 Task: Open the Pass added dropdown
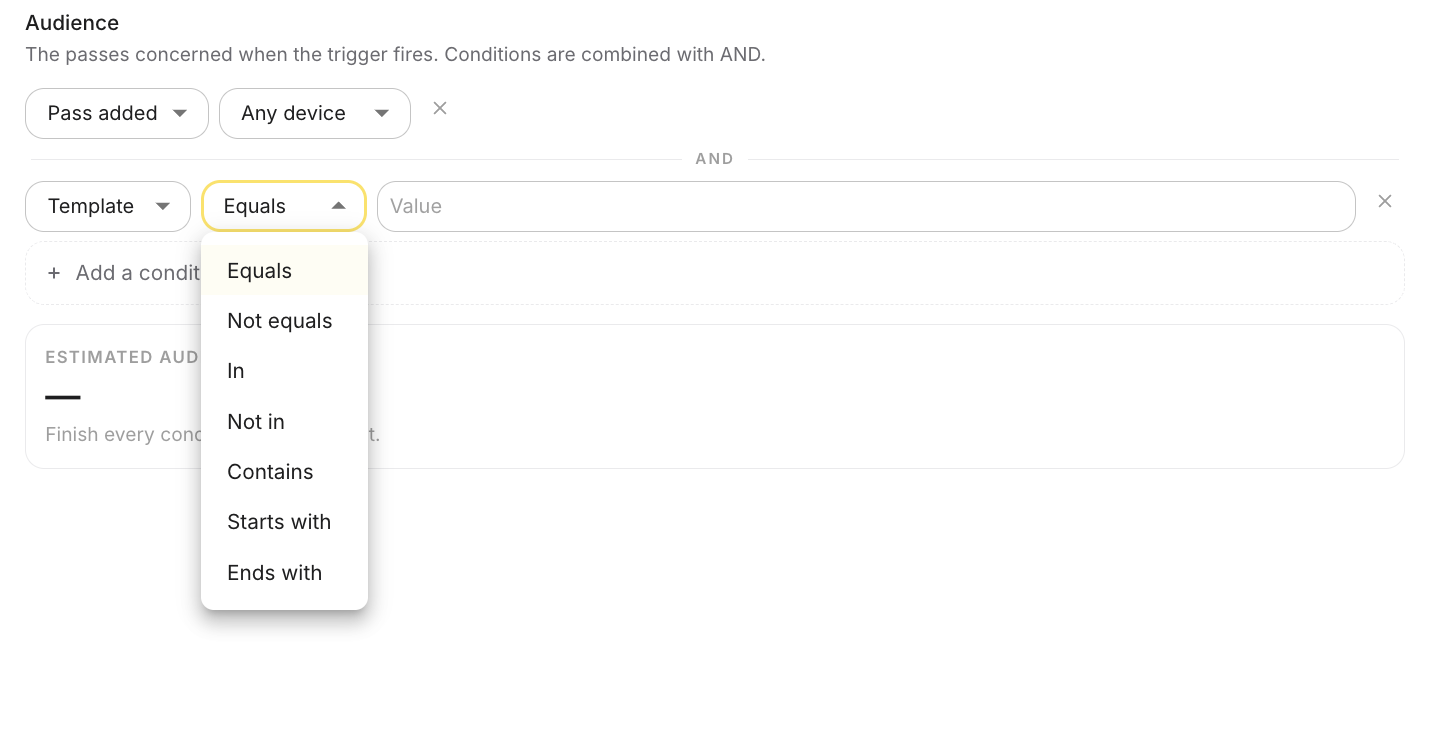117,113
